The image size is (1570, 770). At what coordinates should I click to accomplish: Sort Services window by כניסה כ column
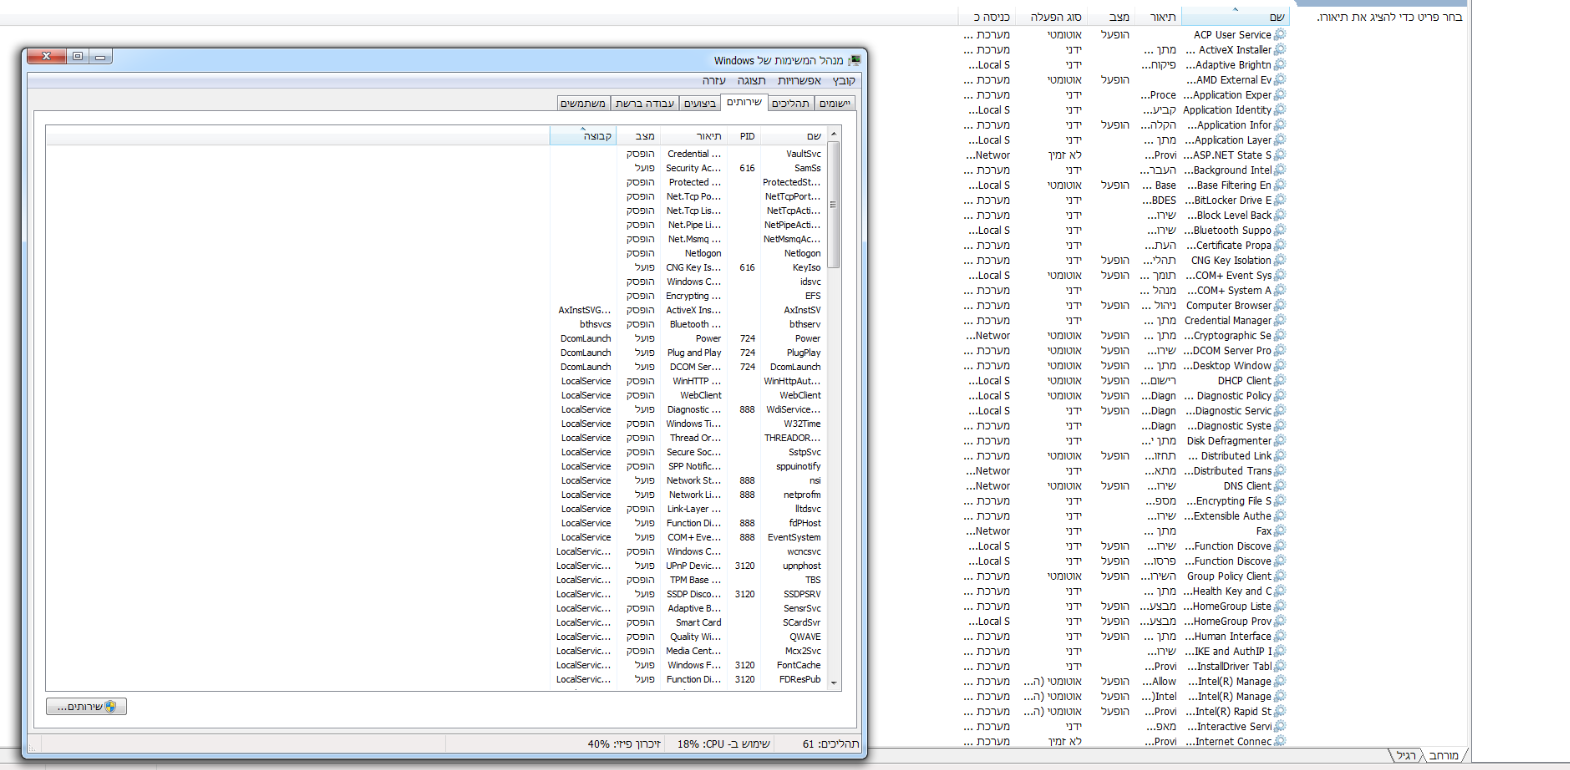(989, 17)
